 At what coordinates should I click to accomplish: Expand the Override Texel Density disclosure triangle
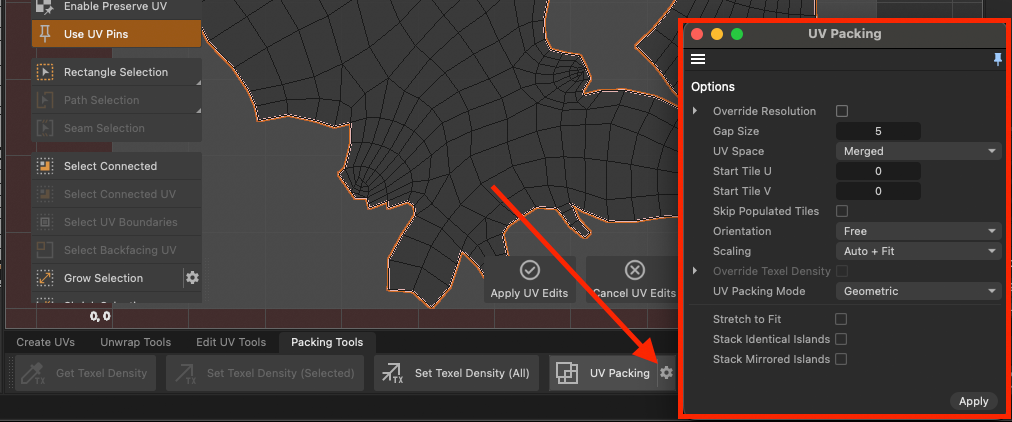click(x=695, y=271)
